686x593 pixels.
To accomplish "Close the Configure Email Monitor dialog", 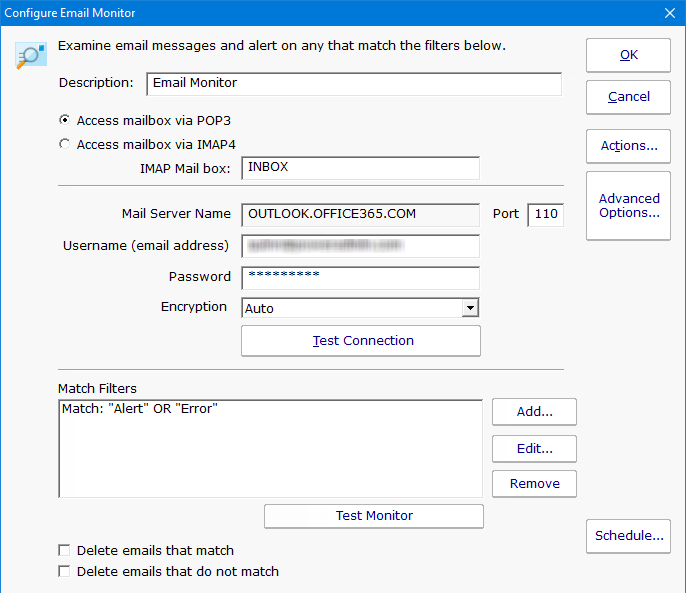I will tap(670, 13).
